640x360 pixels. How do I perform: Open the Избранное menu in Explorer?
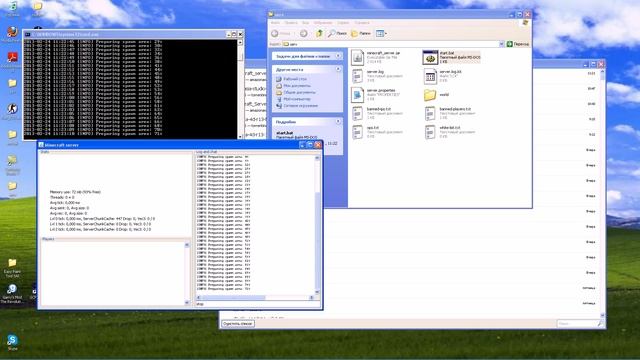click(x=323, y=22)
